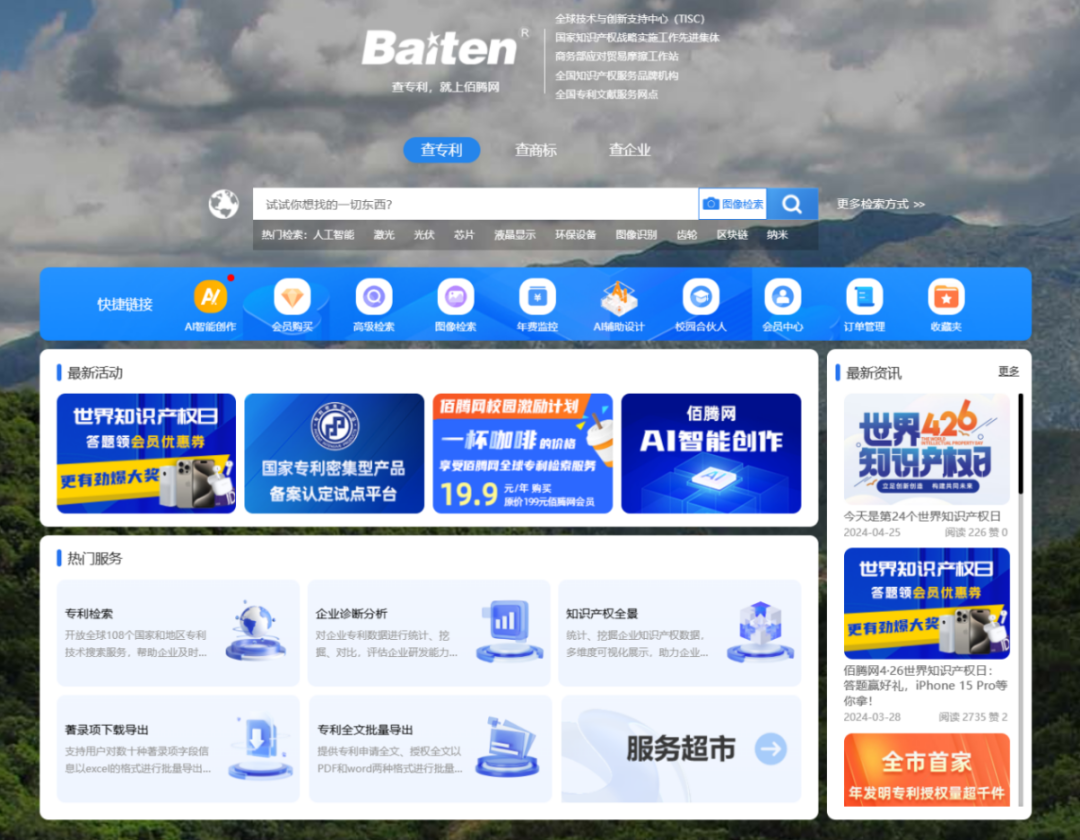Open the 佰腾网校园激励计划 19.9 banner
Image resolution: width=1080 pixels, height=840 pixels.
tap(523, 453)
